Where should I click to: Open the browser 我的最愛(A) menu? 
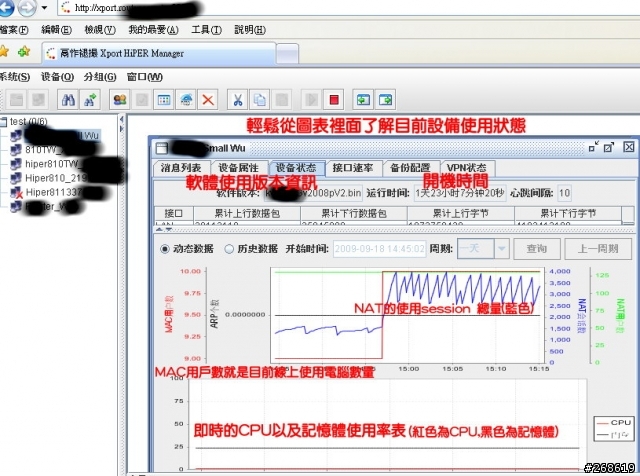tap(153, 30)
